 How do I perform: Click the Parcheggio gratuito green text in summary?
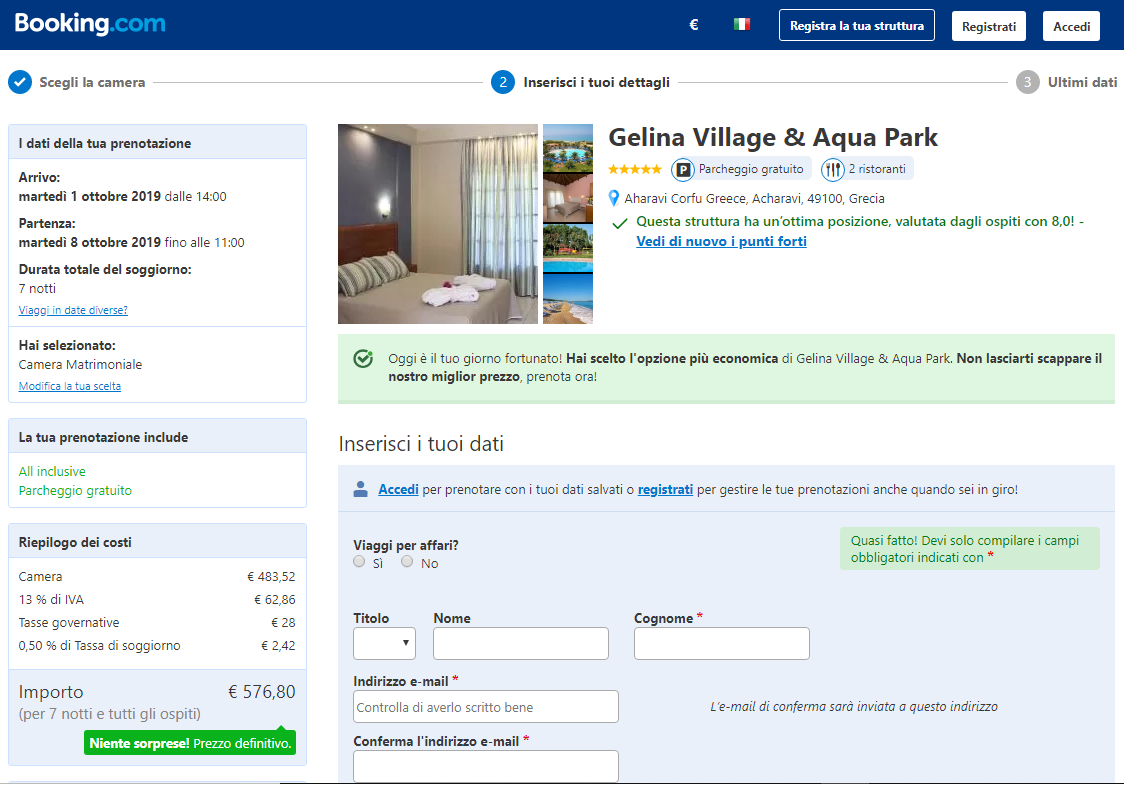point(75,491)
